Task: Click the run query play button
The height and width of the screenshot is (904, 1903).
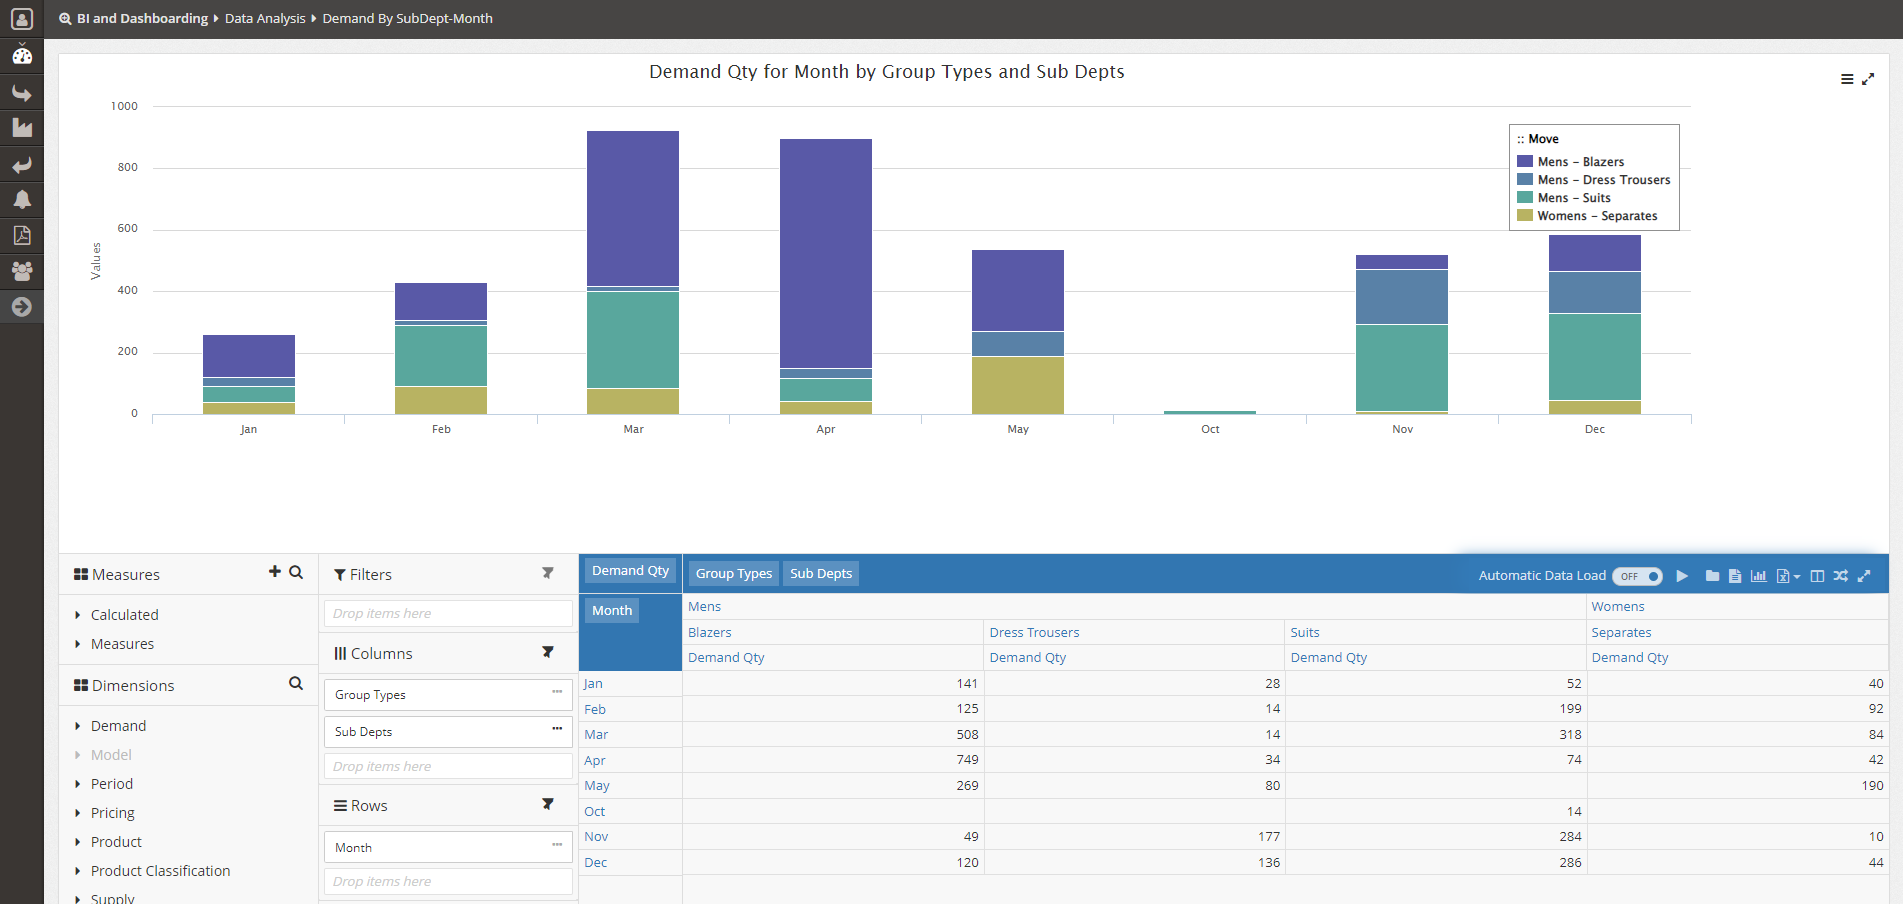Action: tap(1682, 576)
